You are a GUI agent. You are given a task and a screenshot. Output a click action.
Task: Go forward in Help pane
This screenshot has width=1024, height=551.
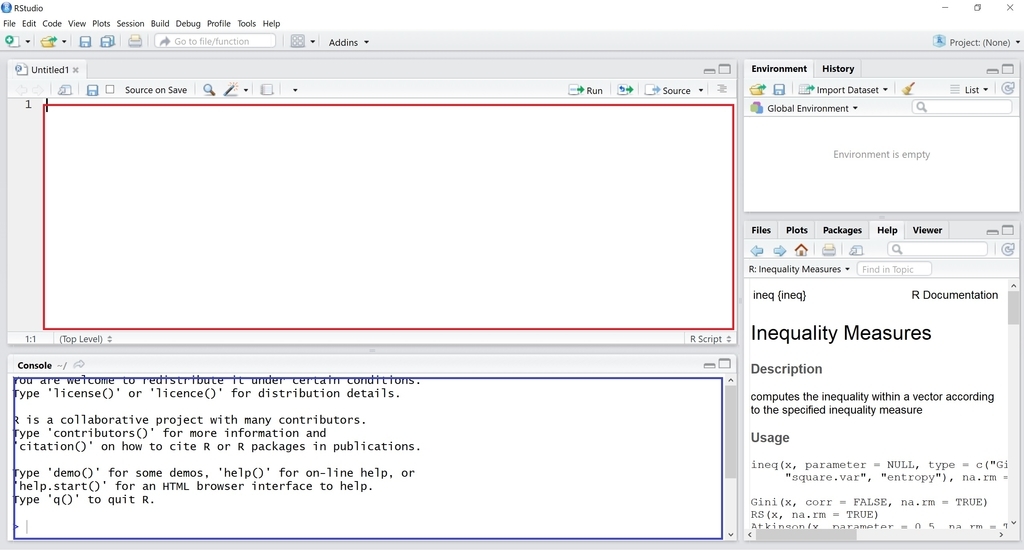click(x=779, y=250)
